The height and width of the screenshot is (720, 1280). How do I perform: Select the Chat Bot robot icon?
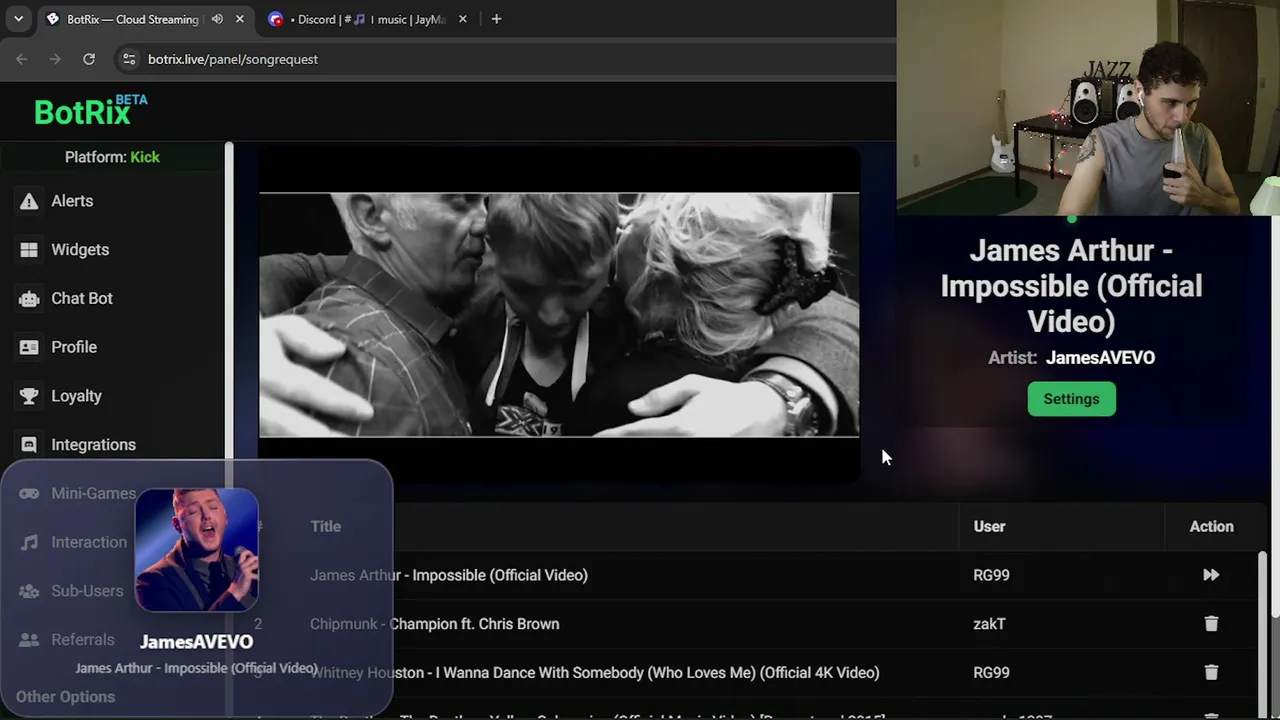coord(29,298)
